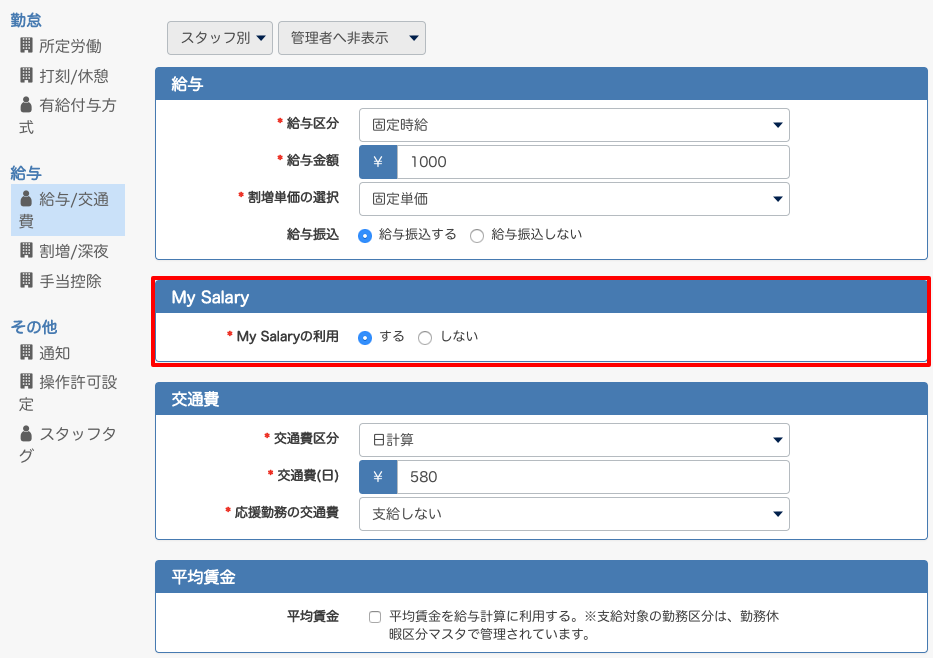This screenshot has height=658, width=933.
Task: Click person icon beside 有給付与方式
Action: click(26, 105)
